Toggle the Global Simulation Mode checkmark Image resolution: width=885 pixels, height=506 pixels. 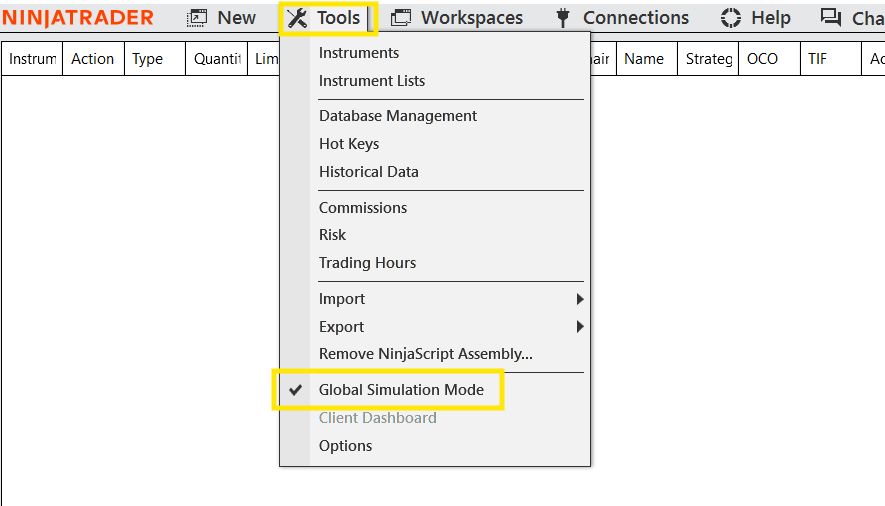[295, 390]
